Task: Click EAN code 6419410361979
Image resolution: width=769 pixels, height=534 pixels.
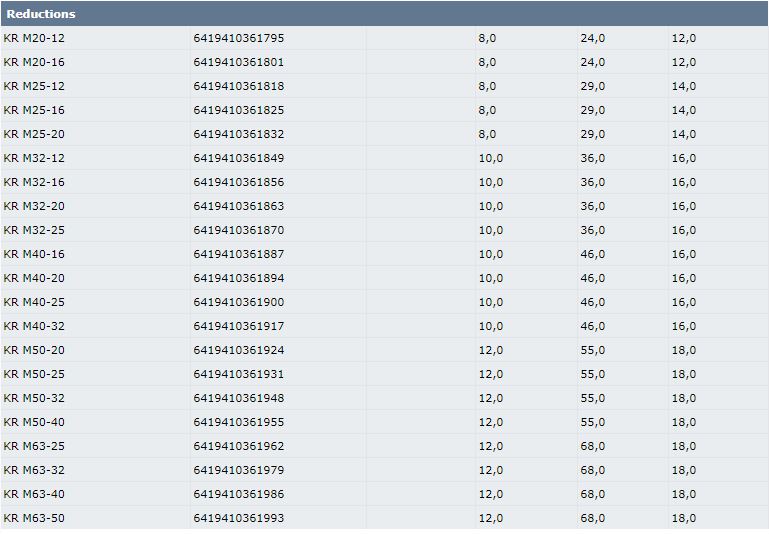Action: coord(239,471)
